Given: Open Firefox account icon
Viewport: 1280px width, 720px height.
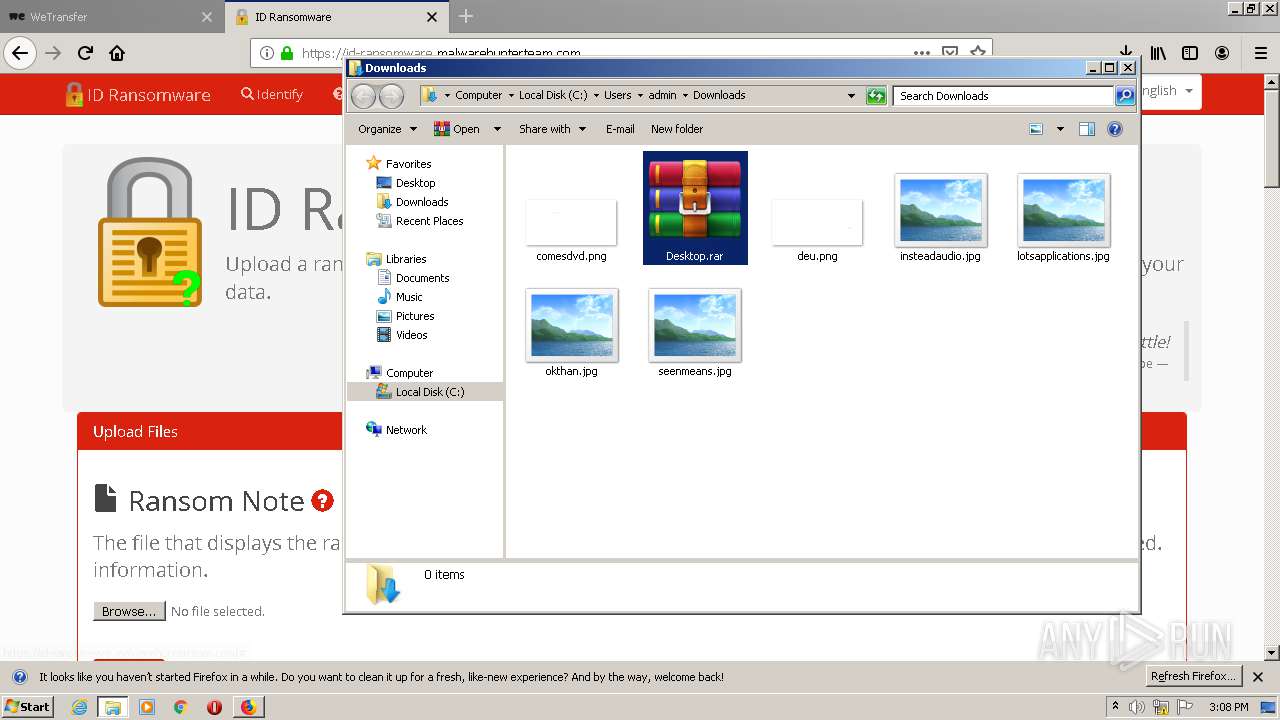Looking at the screenshot, I should pos(1222,53).
